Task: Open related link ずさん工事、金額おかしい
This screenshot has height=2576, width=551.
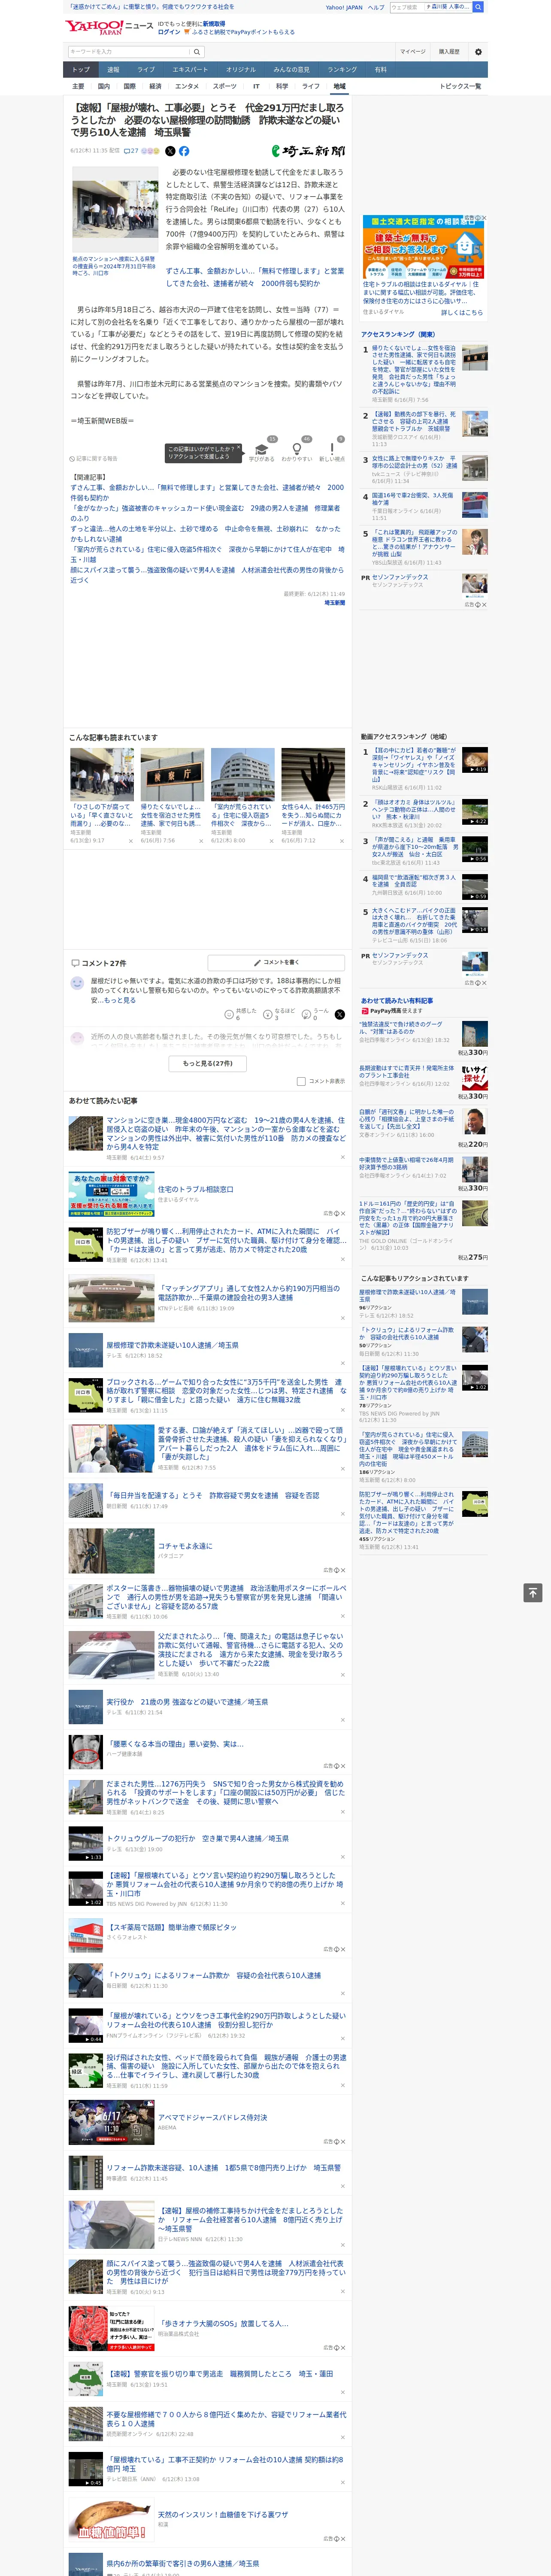Action: click(207, 492)
